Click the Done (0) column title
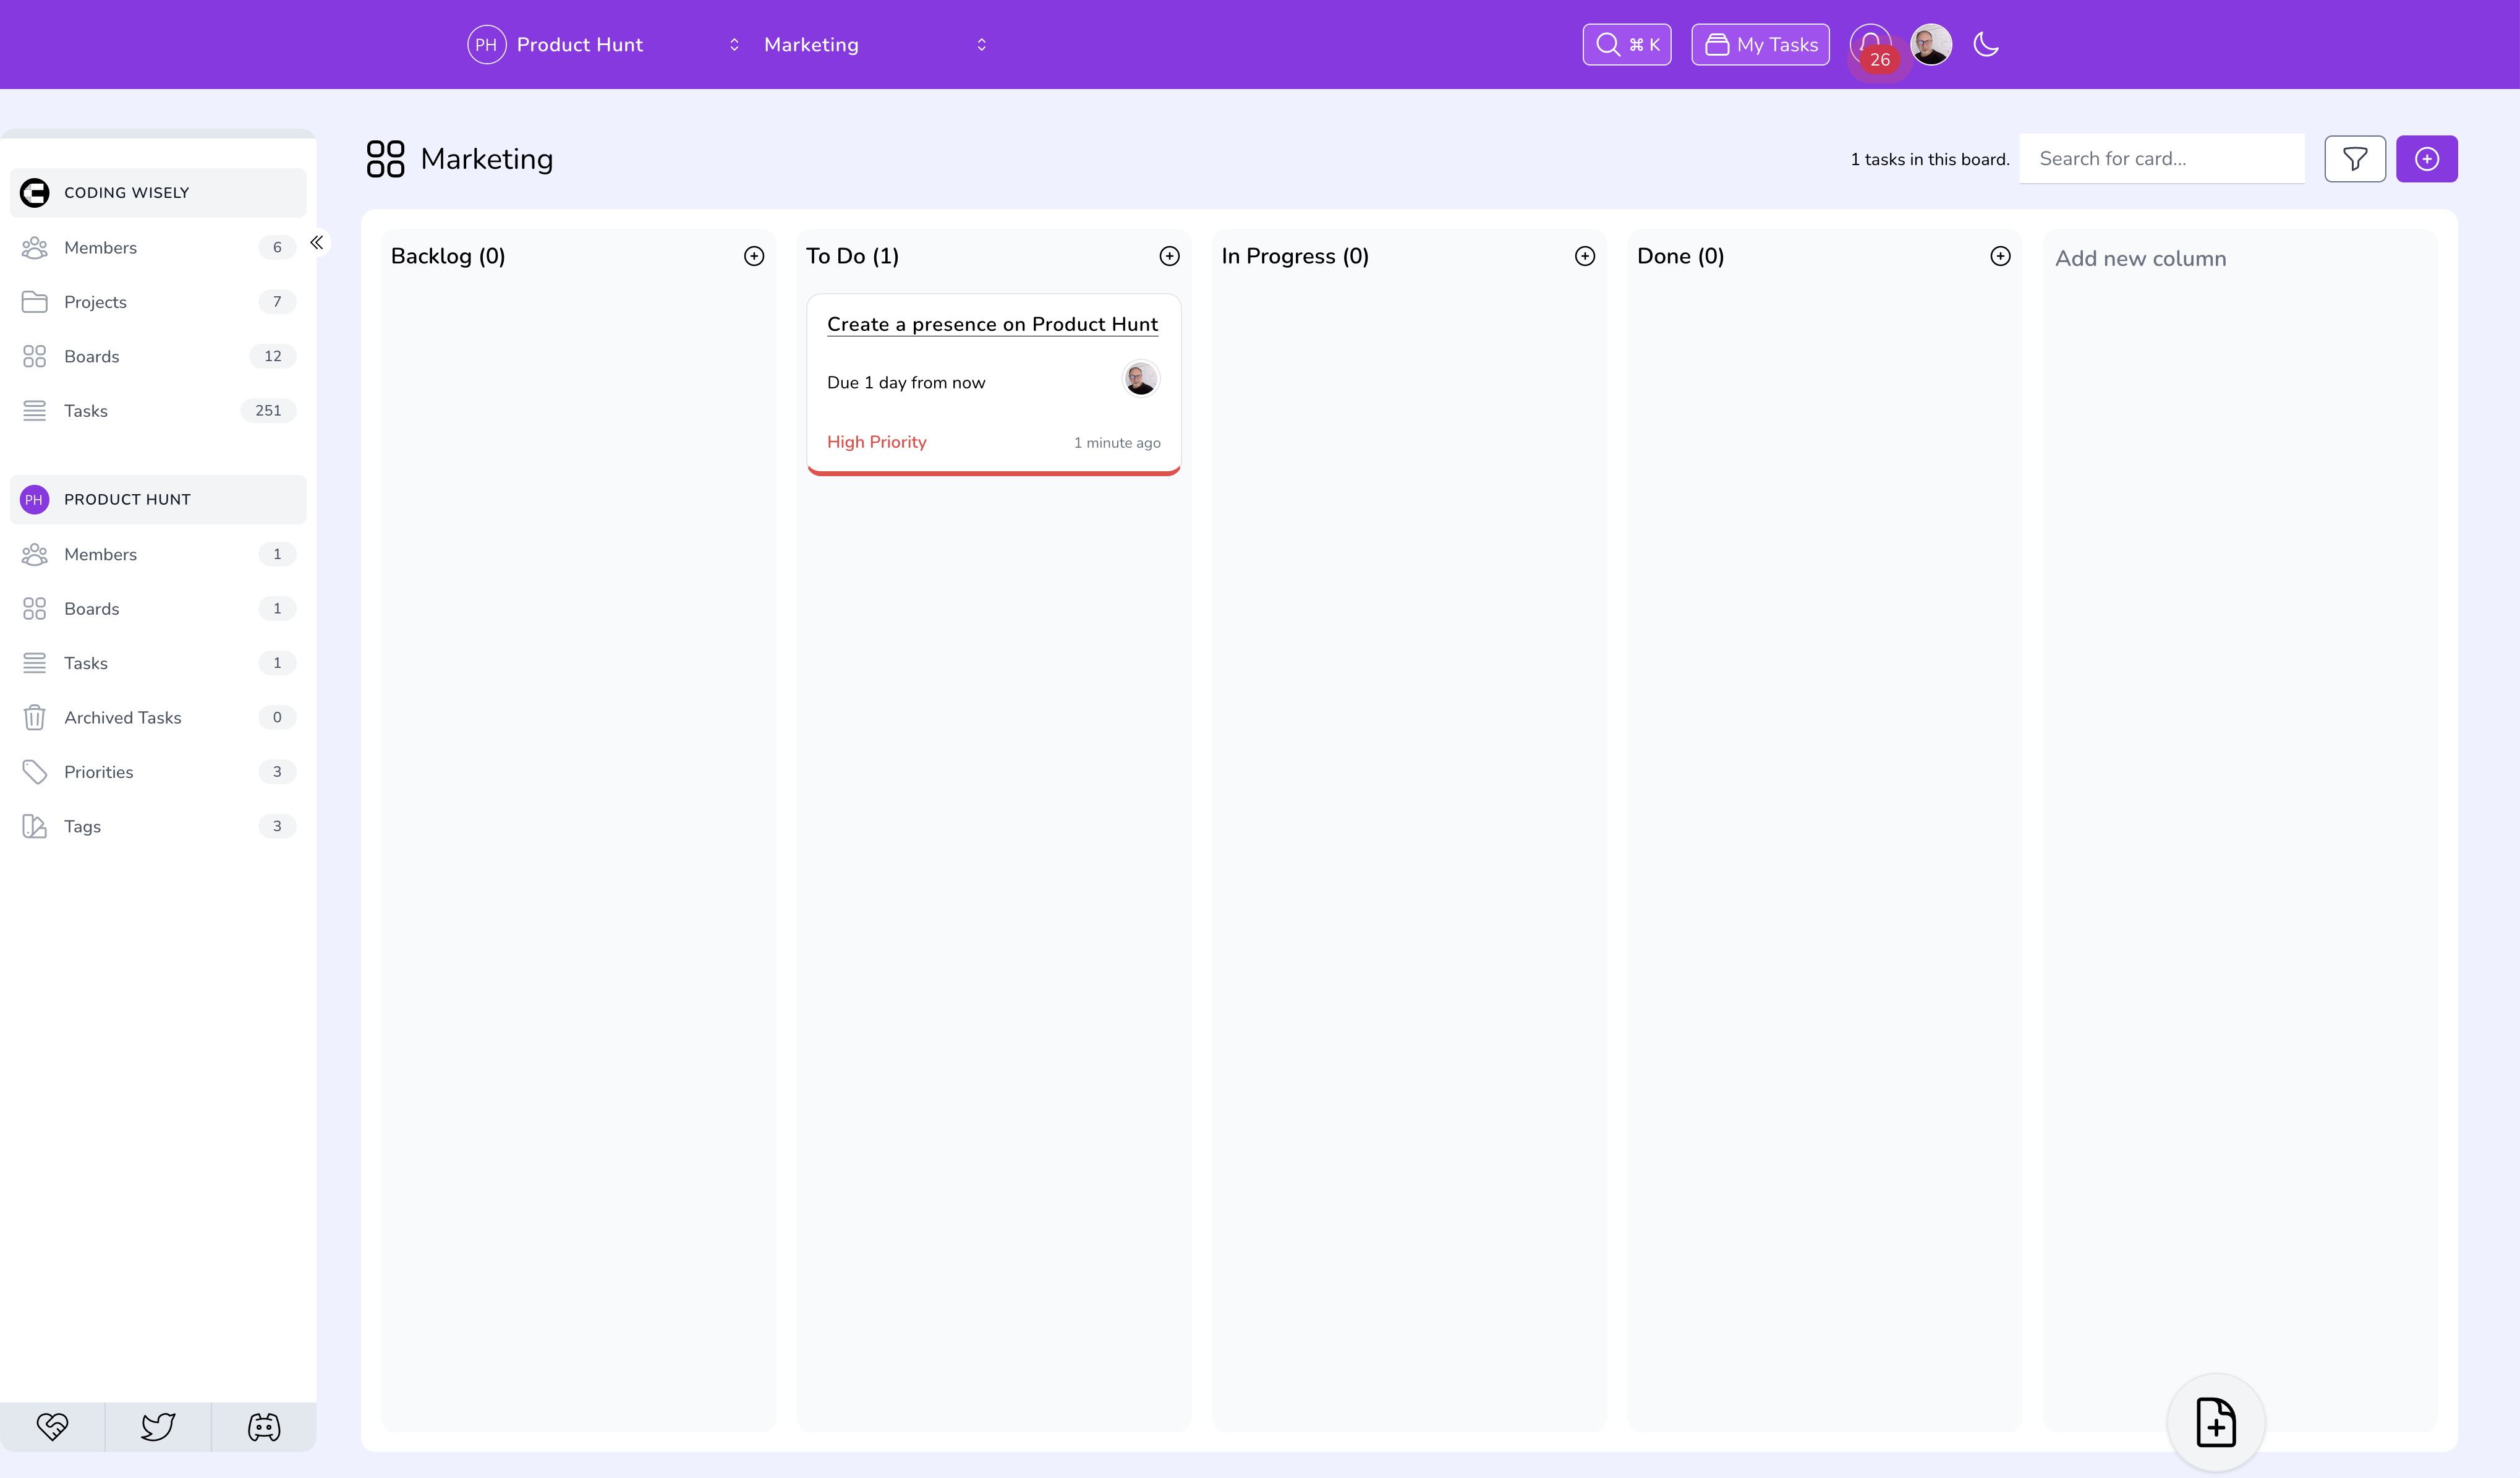Viewport: 2520px width, 1478px height. (1680, 257)
